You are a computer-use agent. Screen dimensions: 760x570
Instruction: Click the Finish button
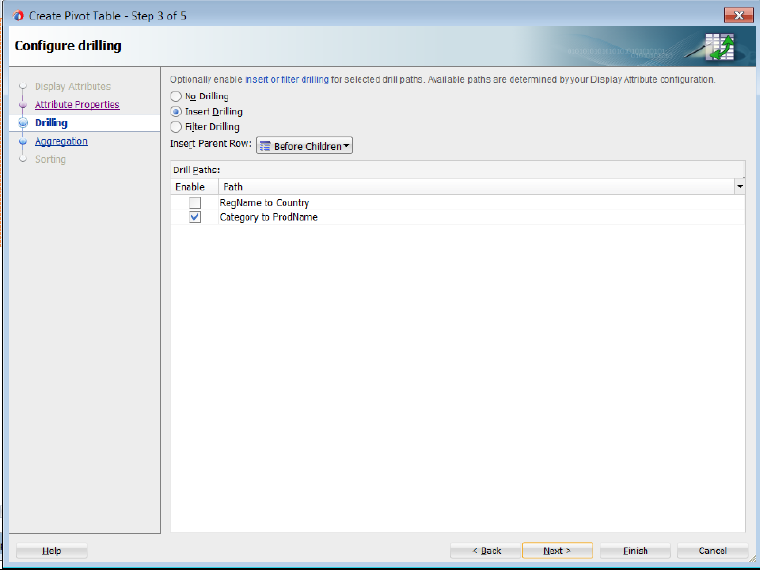(635, 551)
